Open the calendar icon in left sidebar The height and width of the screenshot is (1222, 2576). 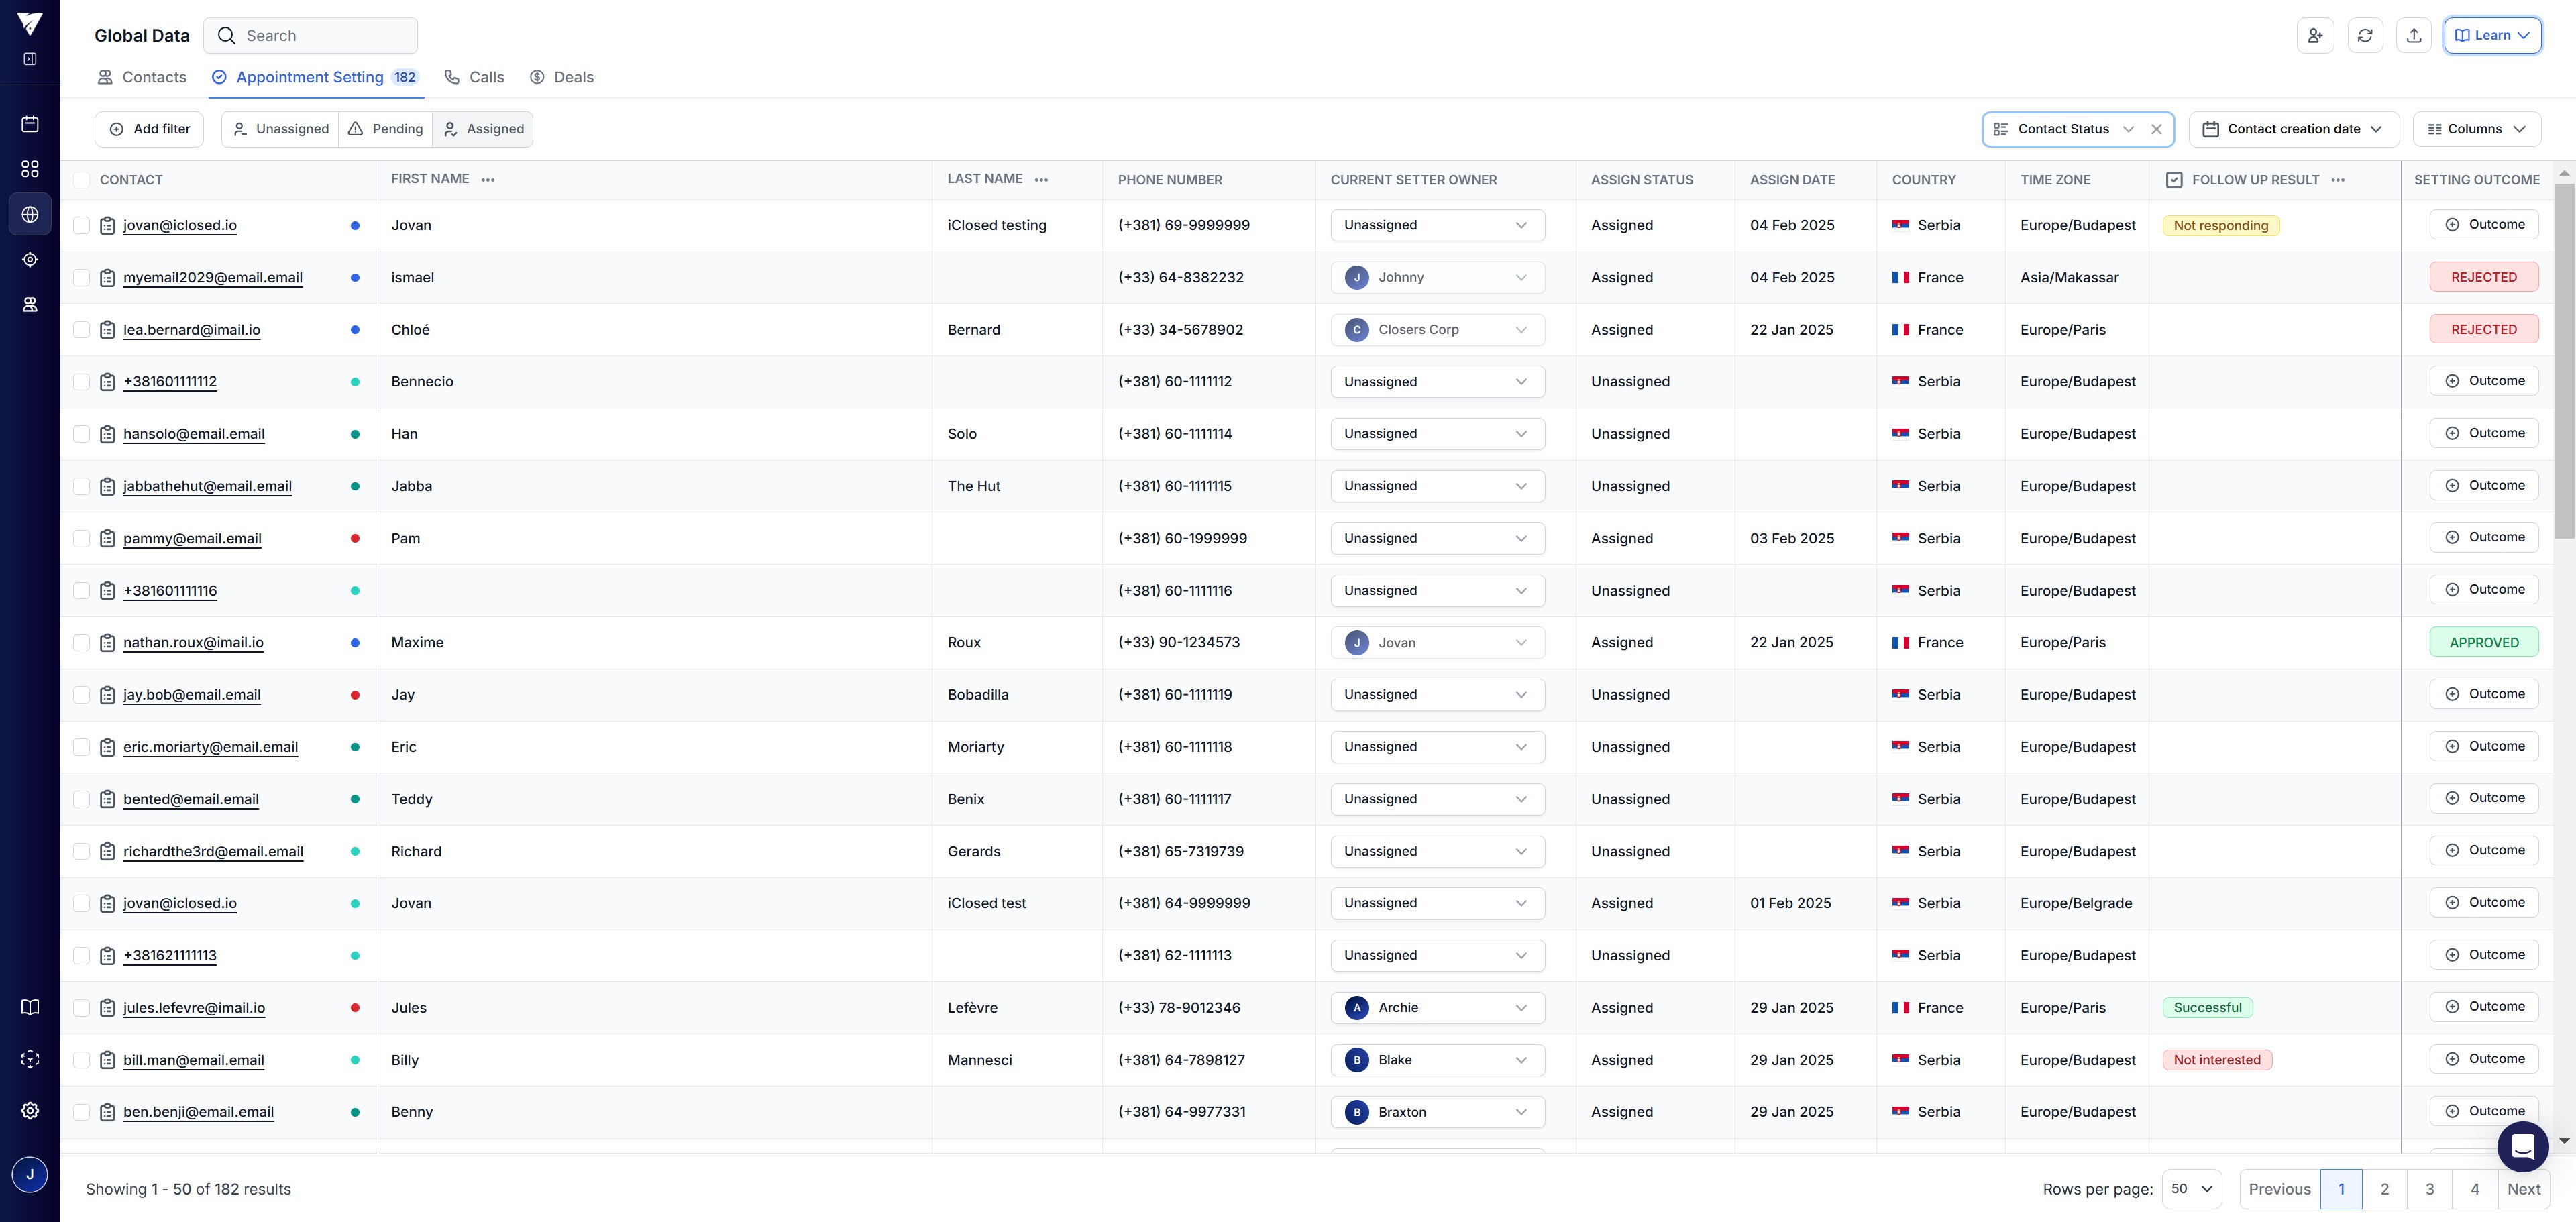(30, 124)
